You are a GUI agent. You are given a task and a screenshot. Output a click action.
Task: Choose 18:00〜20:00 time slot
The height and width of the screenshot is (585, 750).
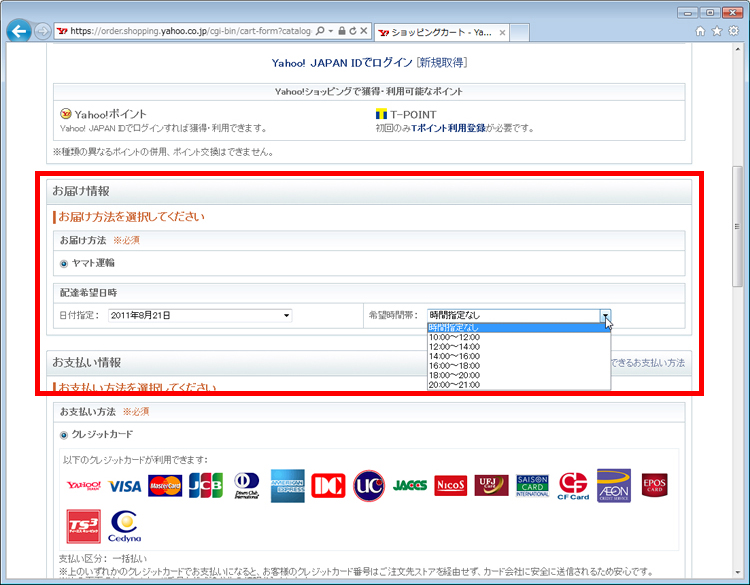[518, 375]
